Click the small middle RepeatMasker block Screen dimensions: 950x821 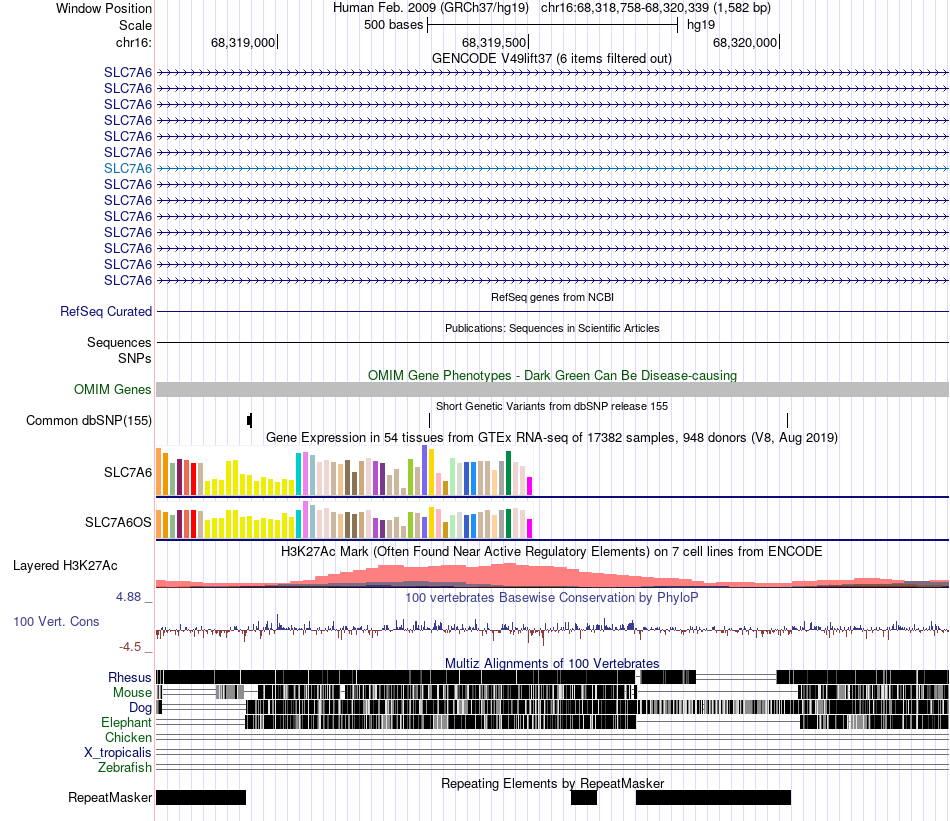tap(584, 798)
